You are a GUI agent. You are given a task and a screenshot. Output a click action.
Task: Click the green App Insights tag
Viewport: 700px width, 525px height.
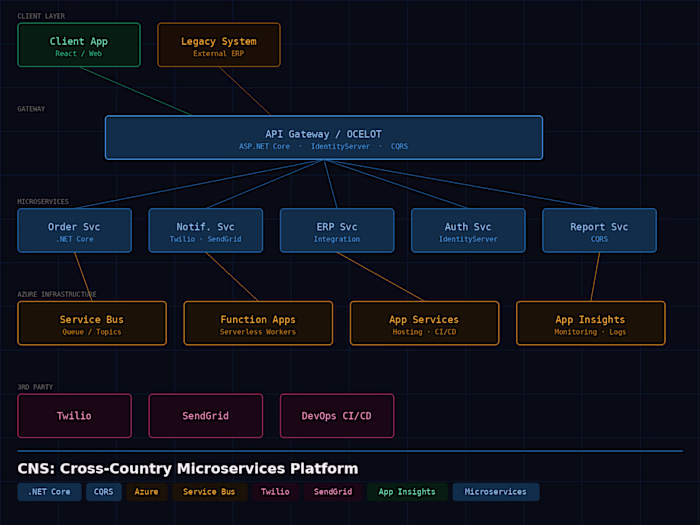[407, 492]
